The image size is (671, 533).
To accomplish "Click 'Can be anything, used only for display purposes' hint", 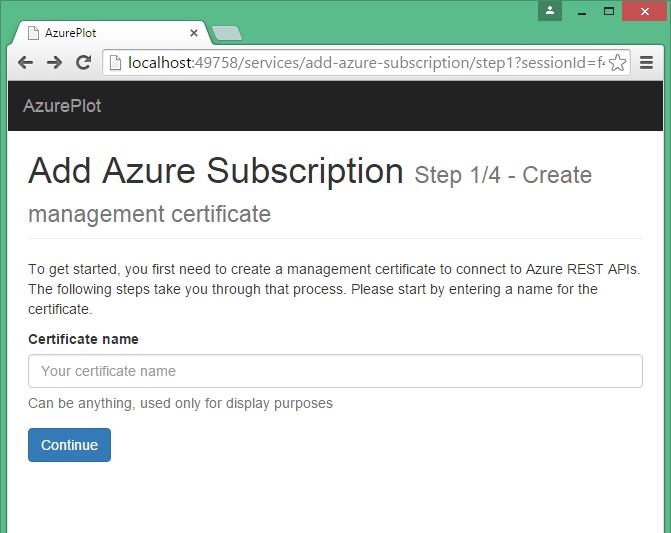I will [180, 403].
